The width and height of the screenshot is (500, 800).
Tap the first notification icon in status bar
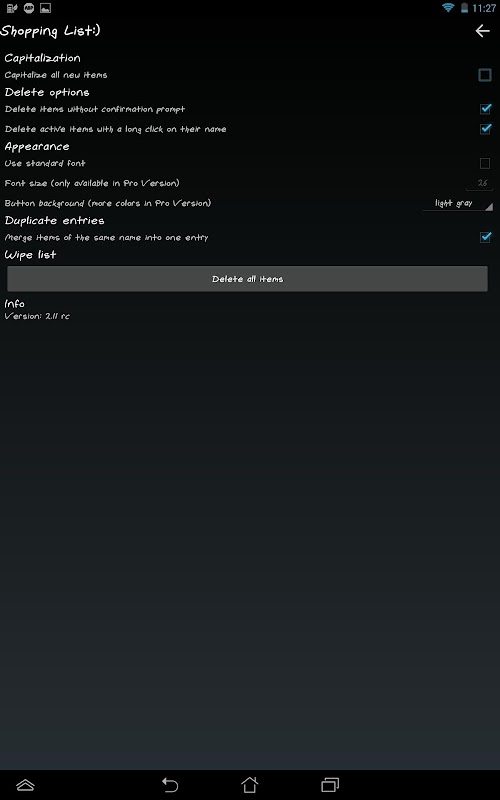pyautogui.click(x=12, y=8)
